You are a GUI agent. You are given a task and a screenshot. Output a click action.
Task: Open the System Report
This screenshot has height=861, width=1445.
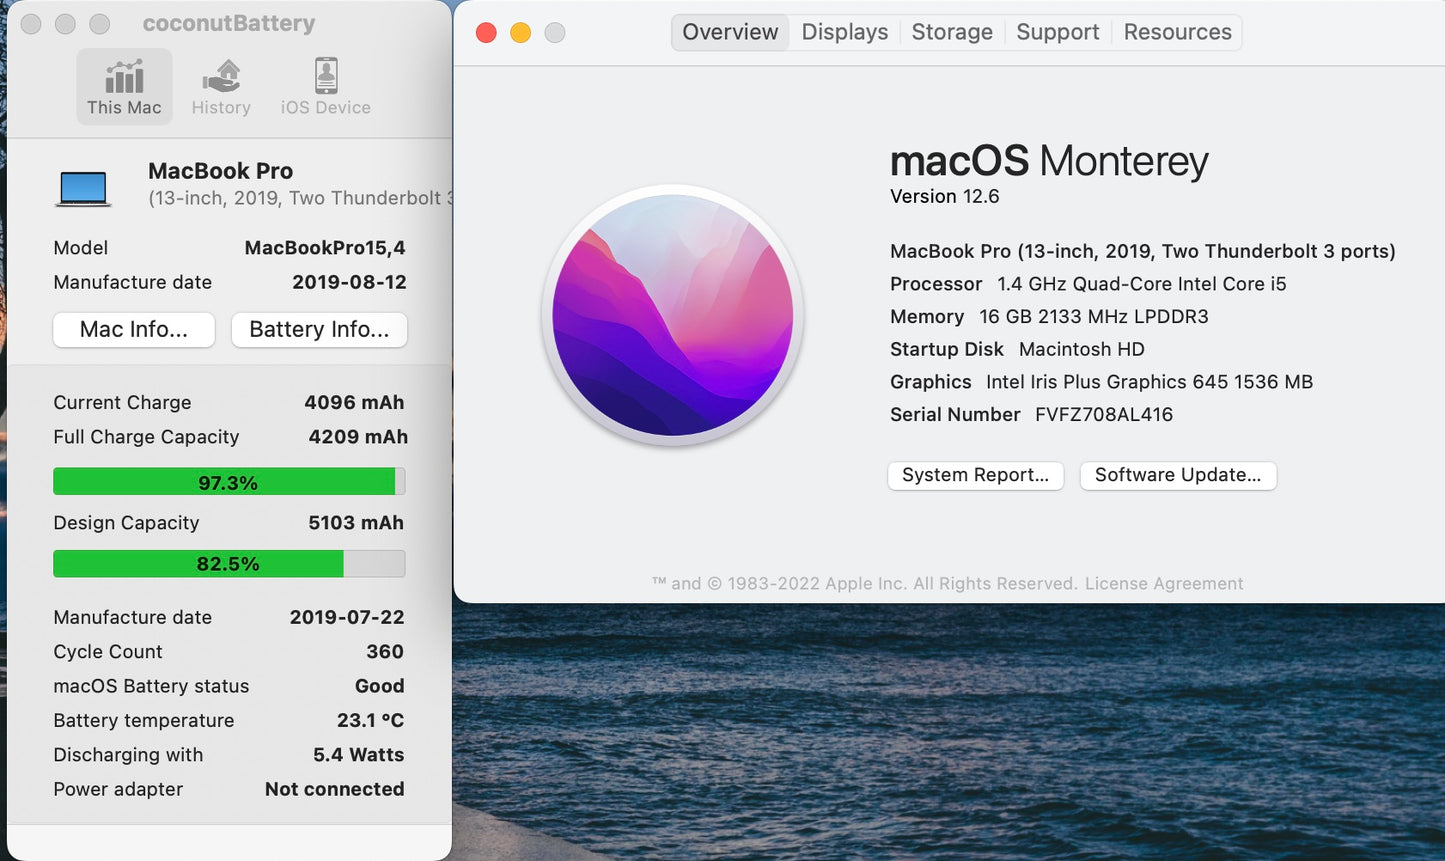[975, 475]
